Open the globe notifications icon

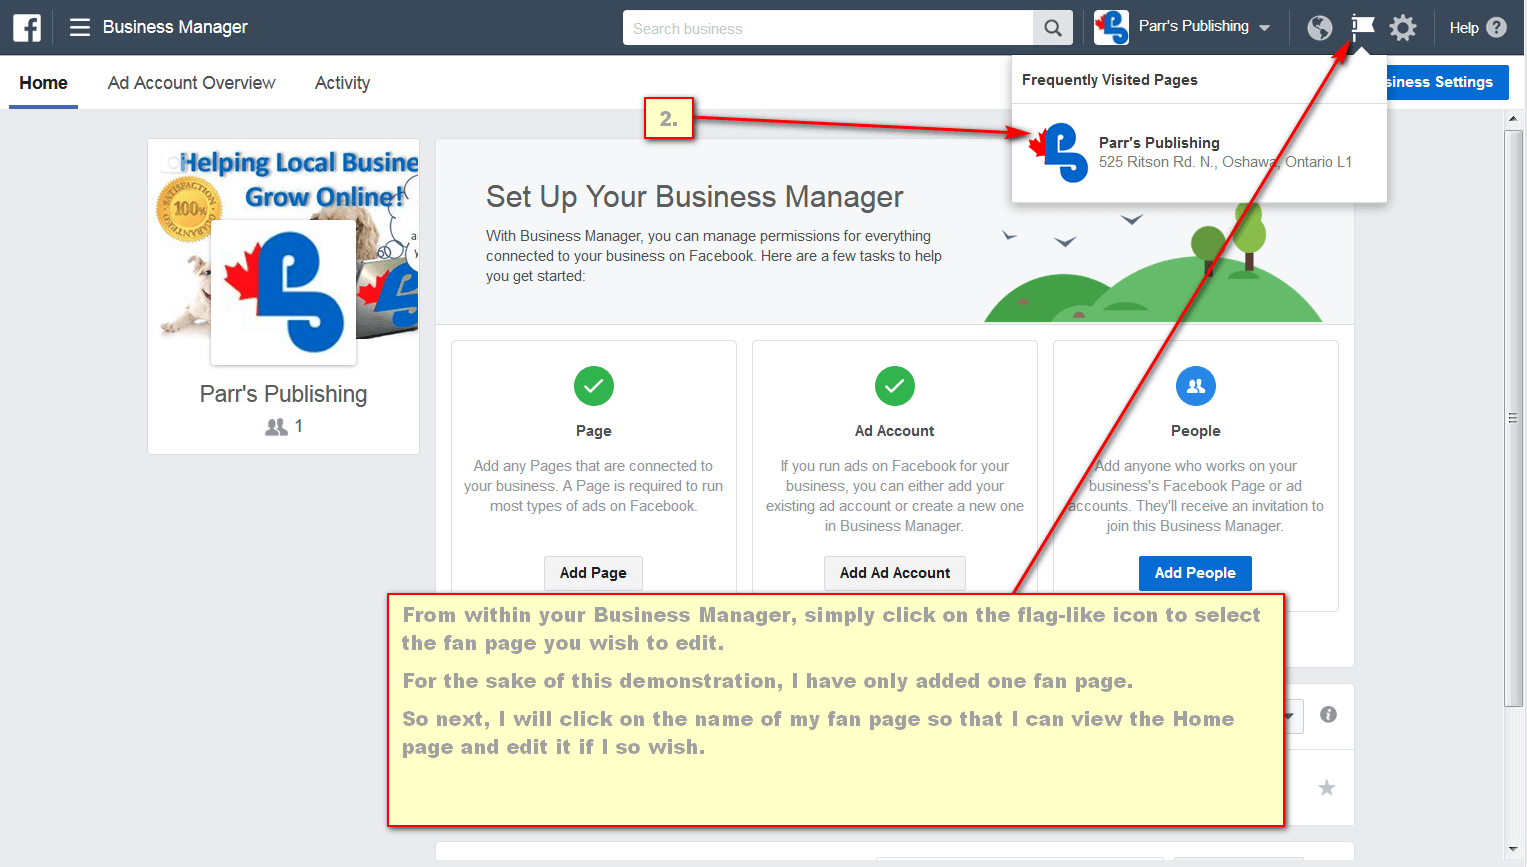click(x=1320, y=28)
